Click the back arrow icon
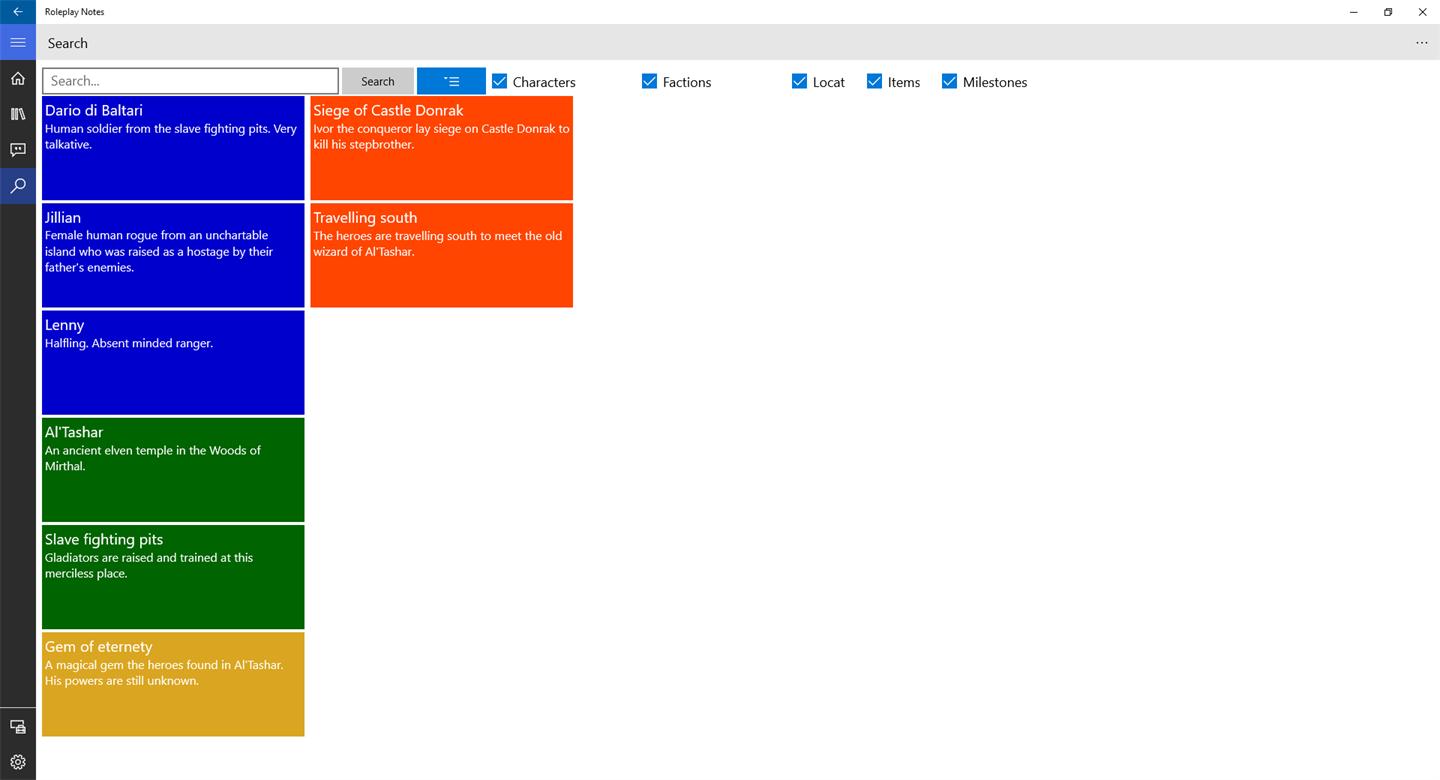1440x780 pixels. click(18, 12)
